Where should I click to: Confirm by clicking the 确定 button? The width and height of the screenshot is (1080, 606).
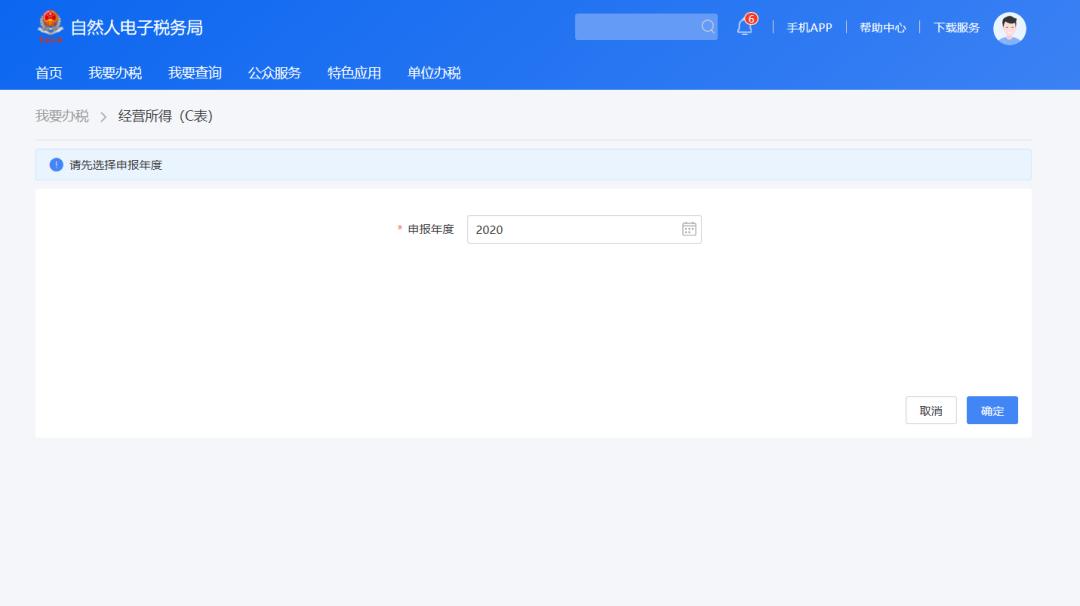[992, 410]
